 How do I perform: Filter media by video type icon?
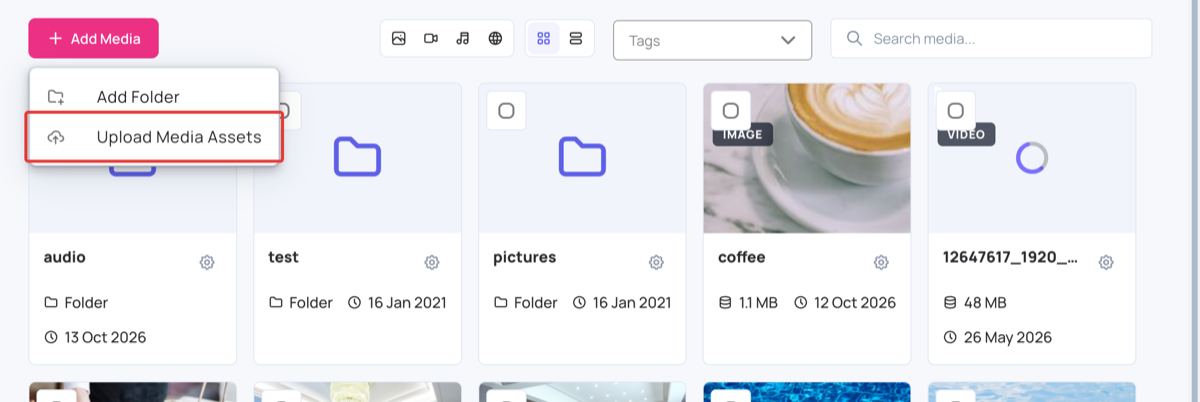(x=431, y=38)
